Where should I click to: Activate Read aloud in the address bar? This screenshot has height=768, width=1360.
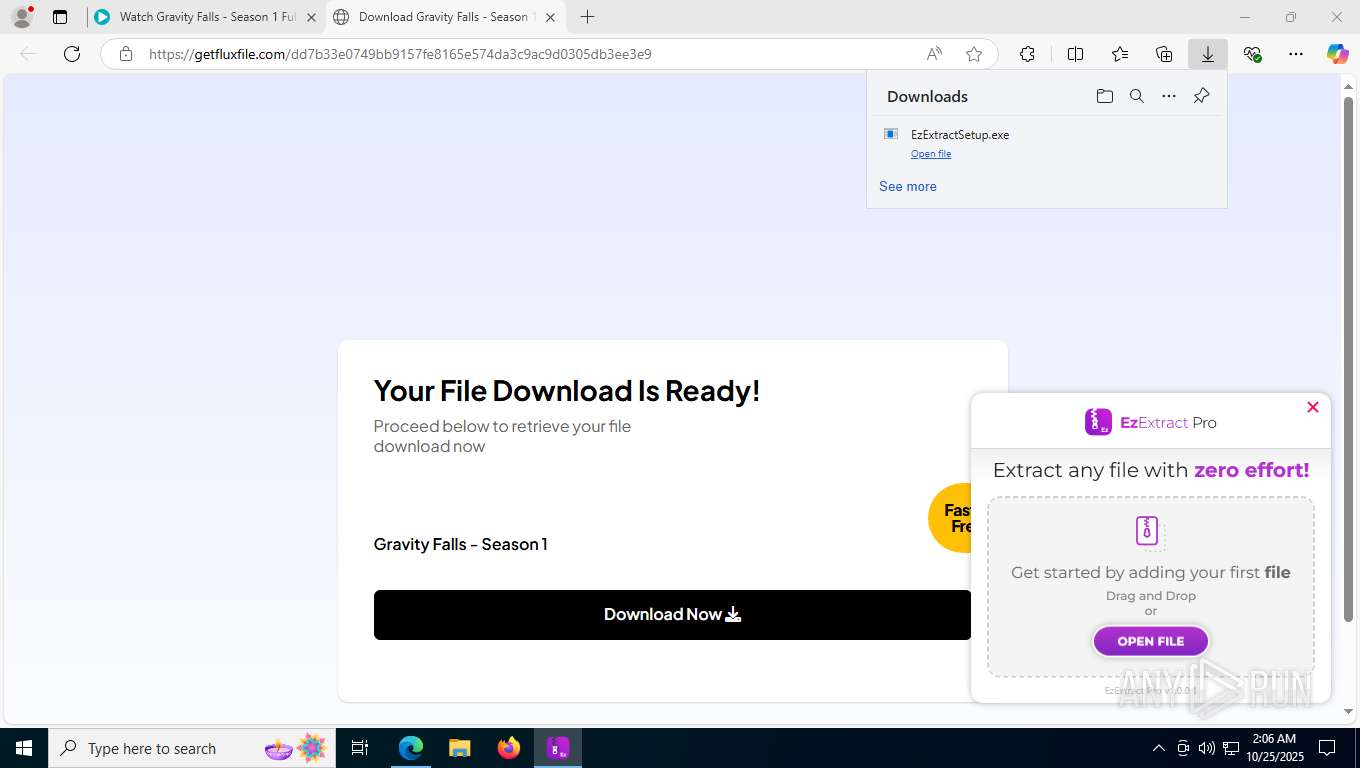(x=934, y=54)
